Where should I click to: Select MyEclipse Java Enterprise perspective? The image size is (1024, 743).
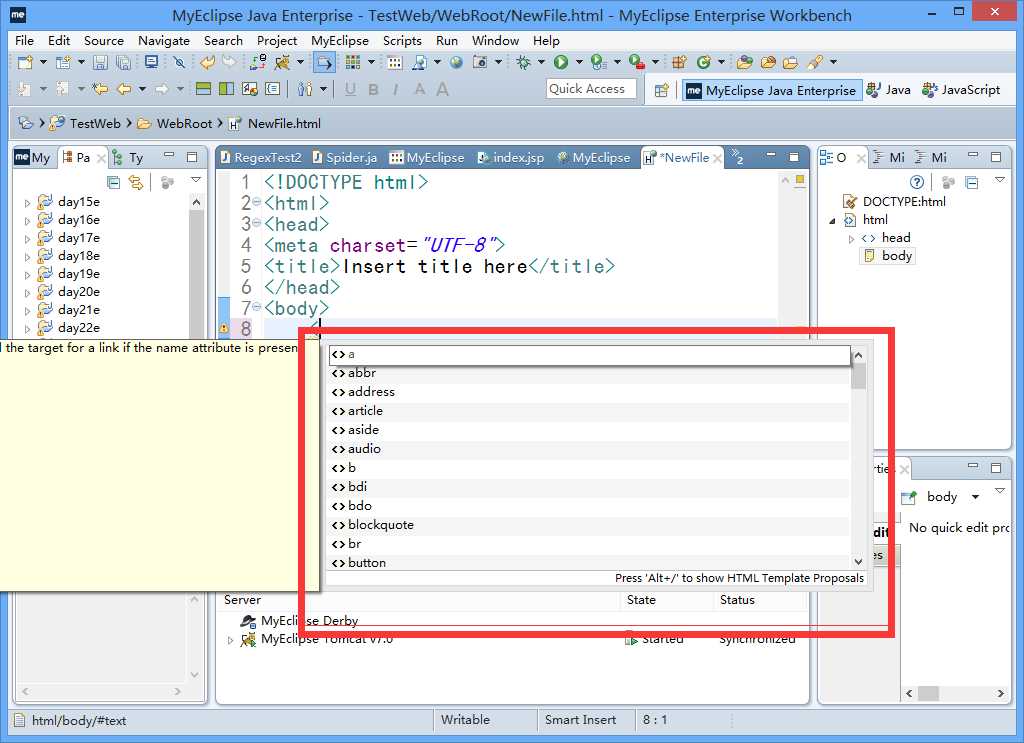(x=772, y=90)
